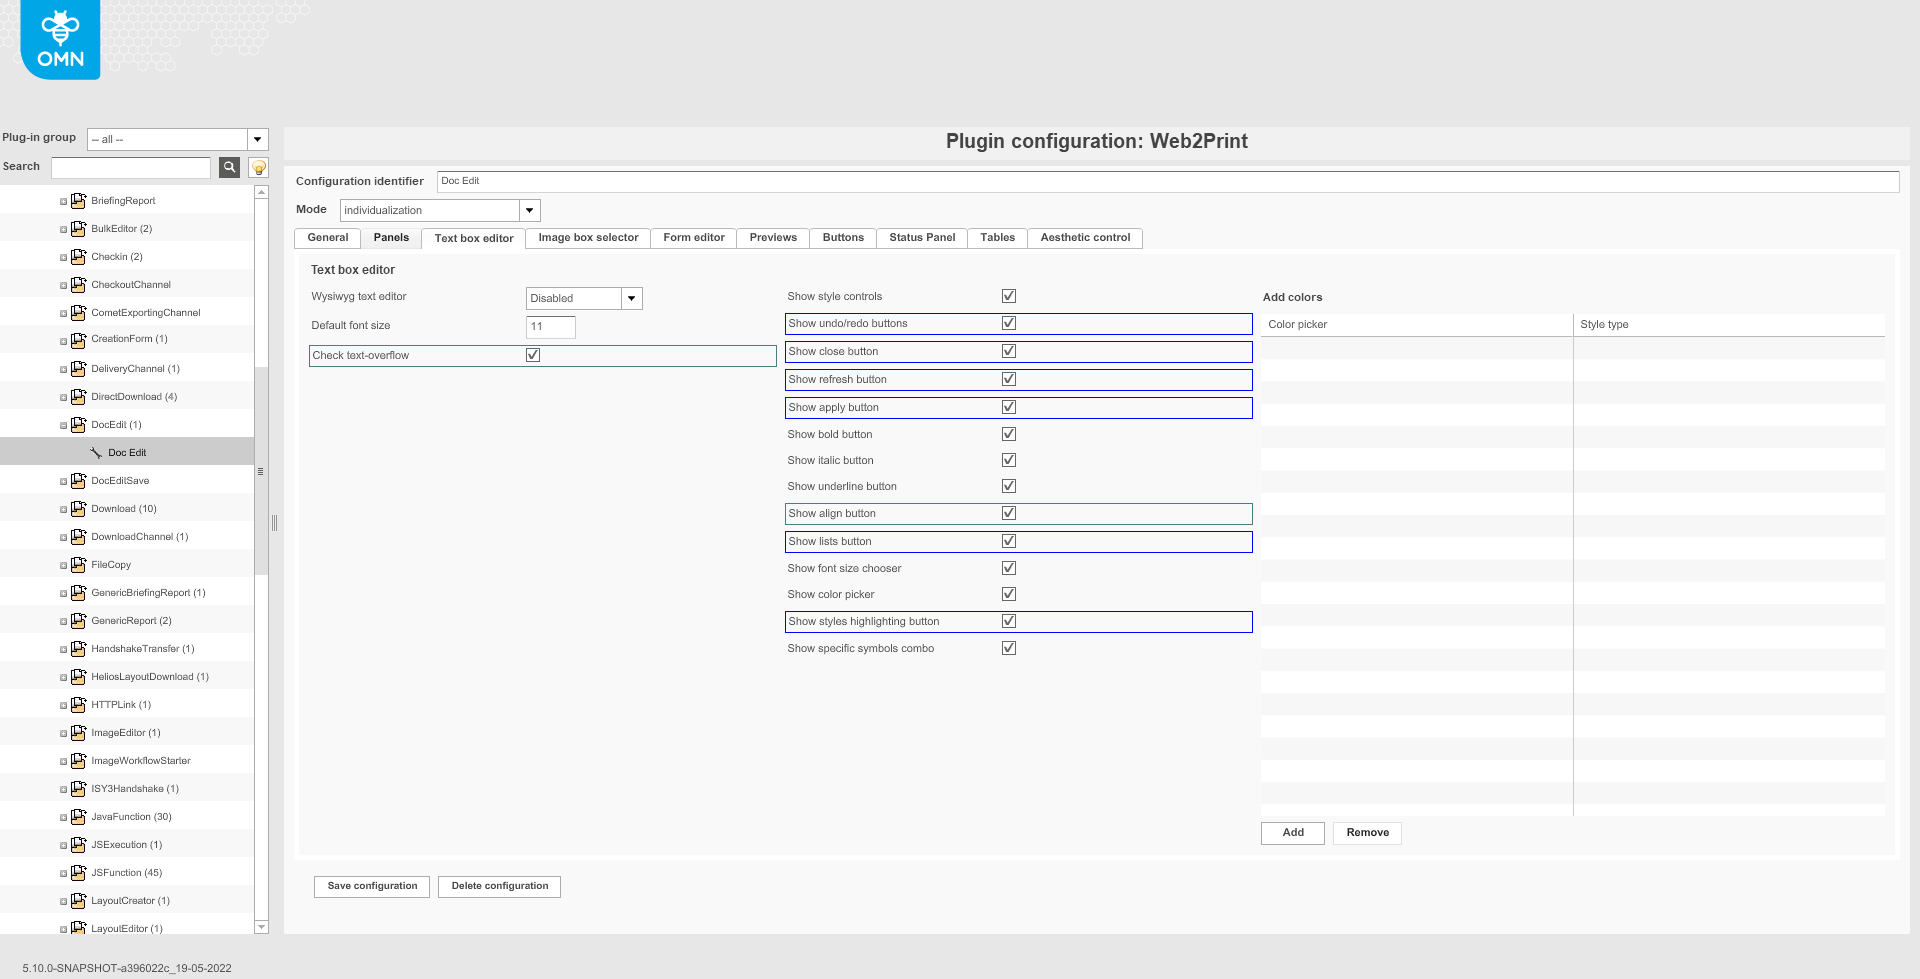The width and height of the screenshot is (1920, 979).
Task: Toggle Show bold button checkbox
Action: [x=1009, y=434]
